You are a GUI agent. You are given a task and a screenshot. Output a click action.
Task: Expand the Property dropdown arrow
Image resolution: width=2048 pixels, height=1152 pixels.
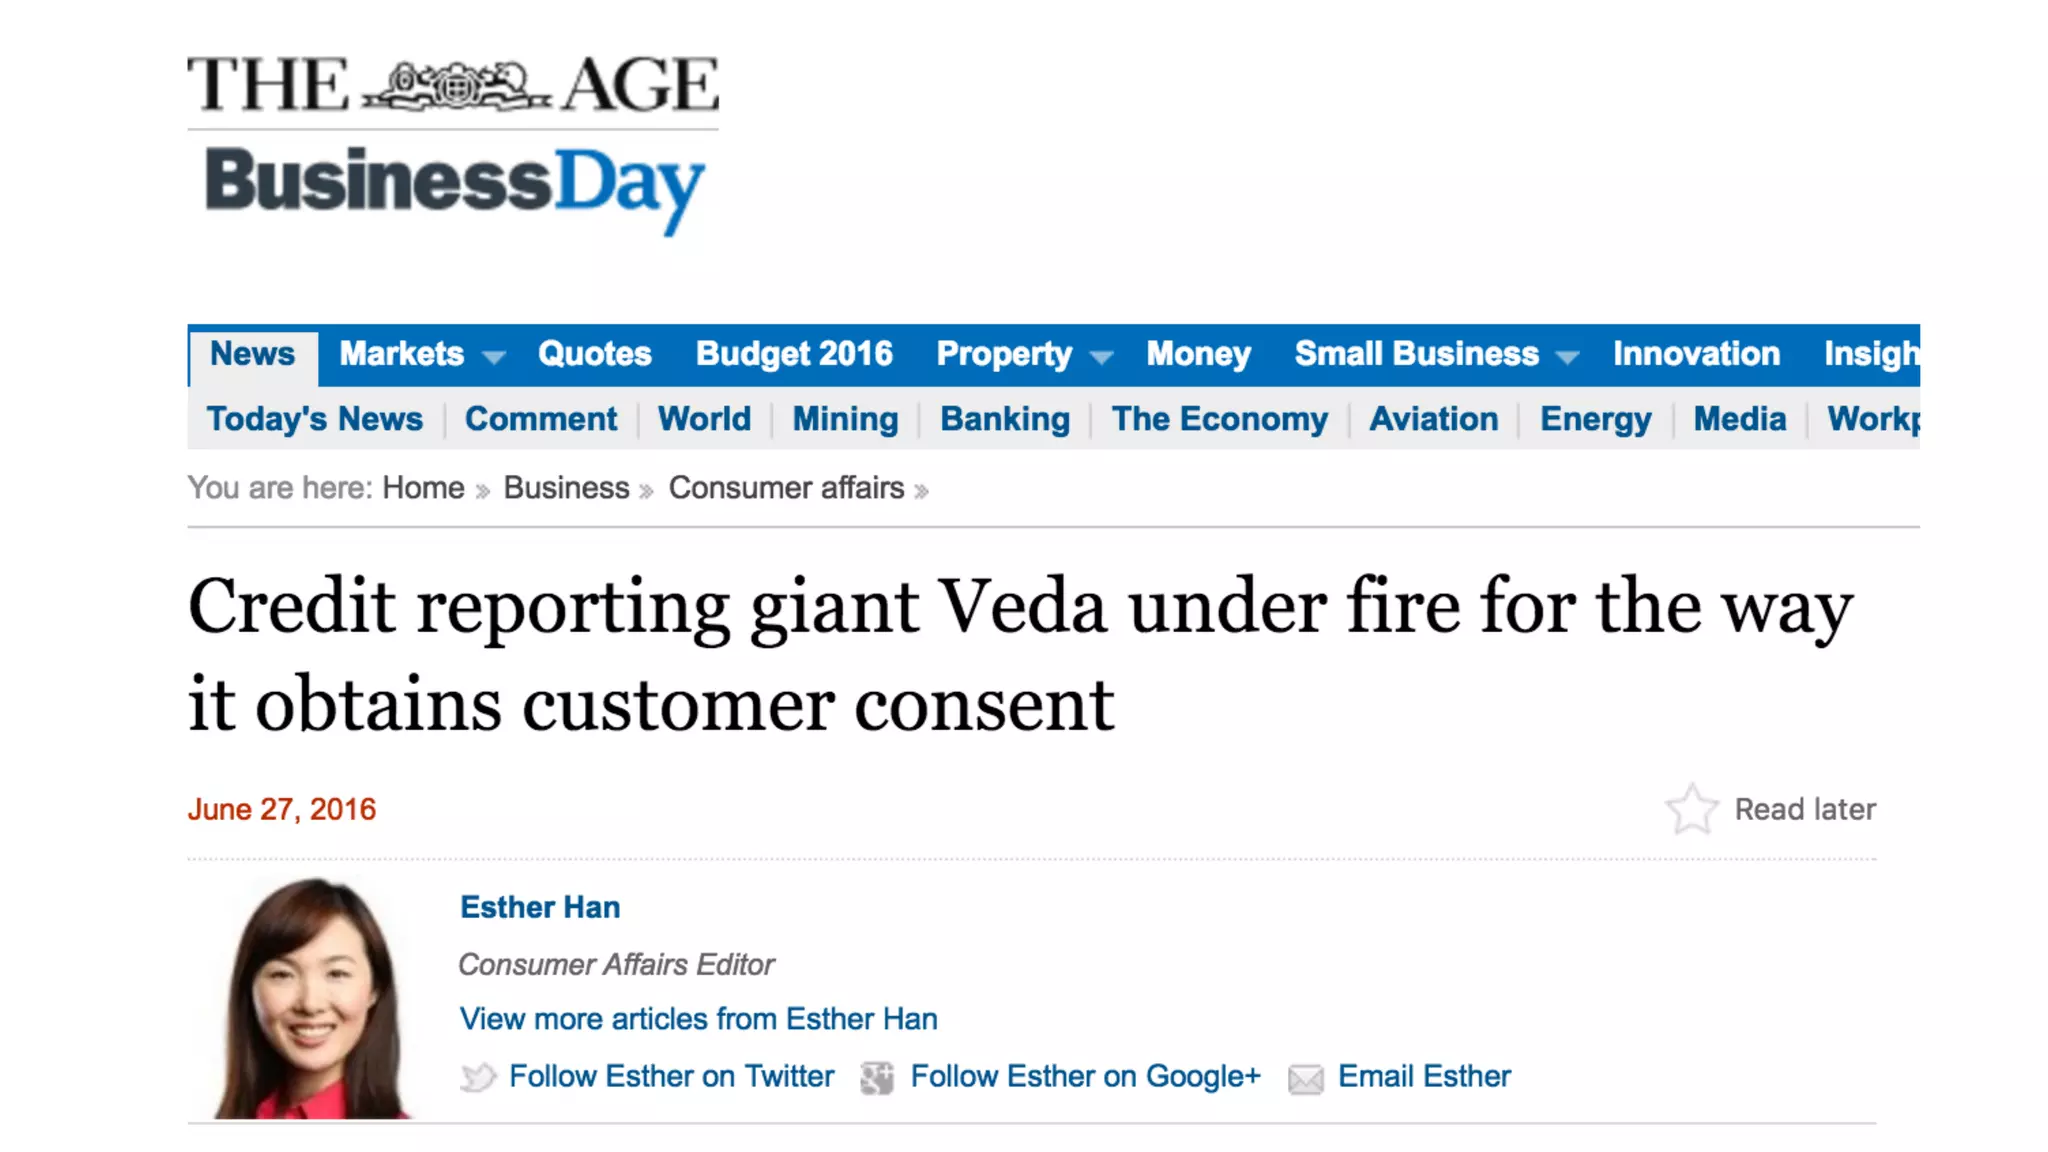click(1101, 356)
